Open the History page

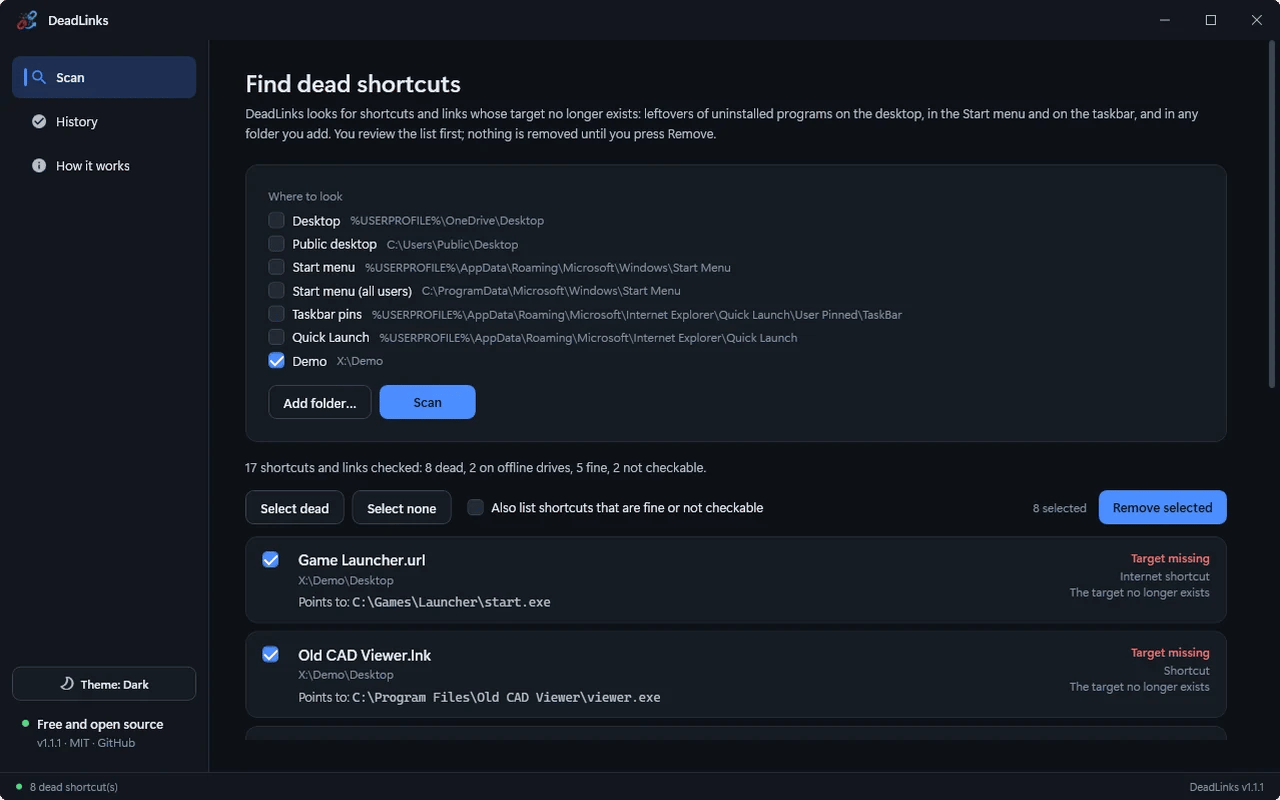point(104,121)
